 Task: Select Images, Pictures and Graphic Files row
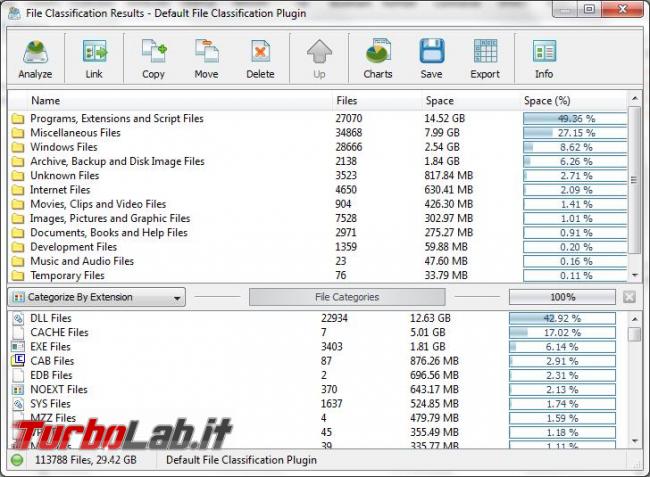click(x=318, y=218)
